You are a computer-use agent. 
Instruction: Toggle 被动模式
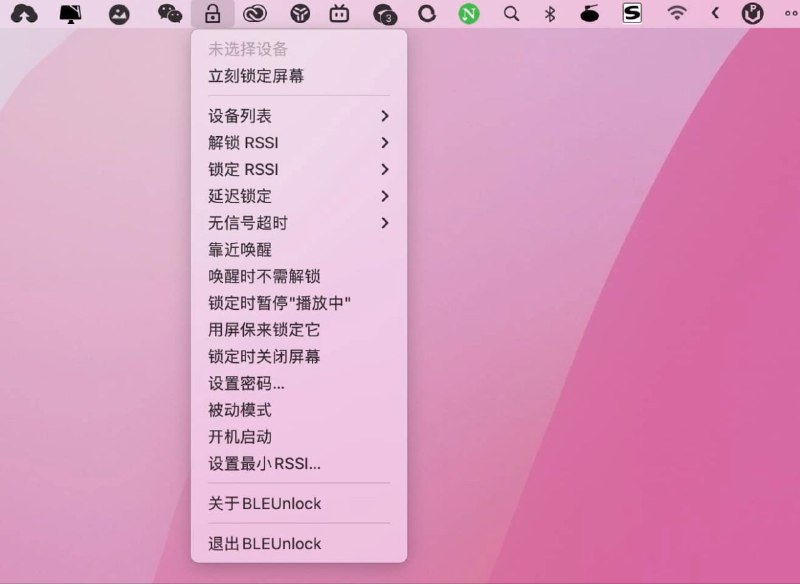pyautogui.click(x=249, y=410)
